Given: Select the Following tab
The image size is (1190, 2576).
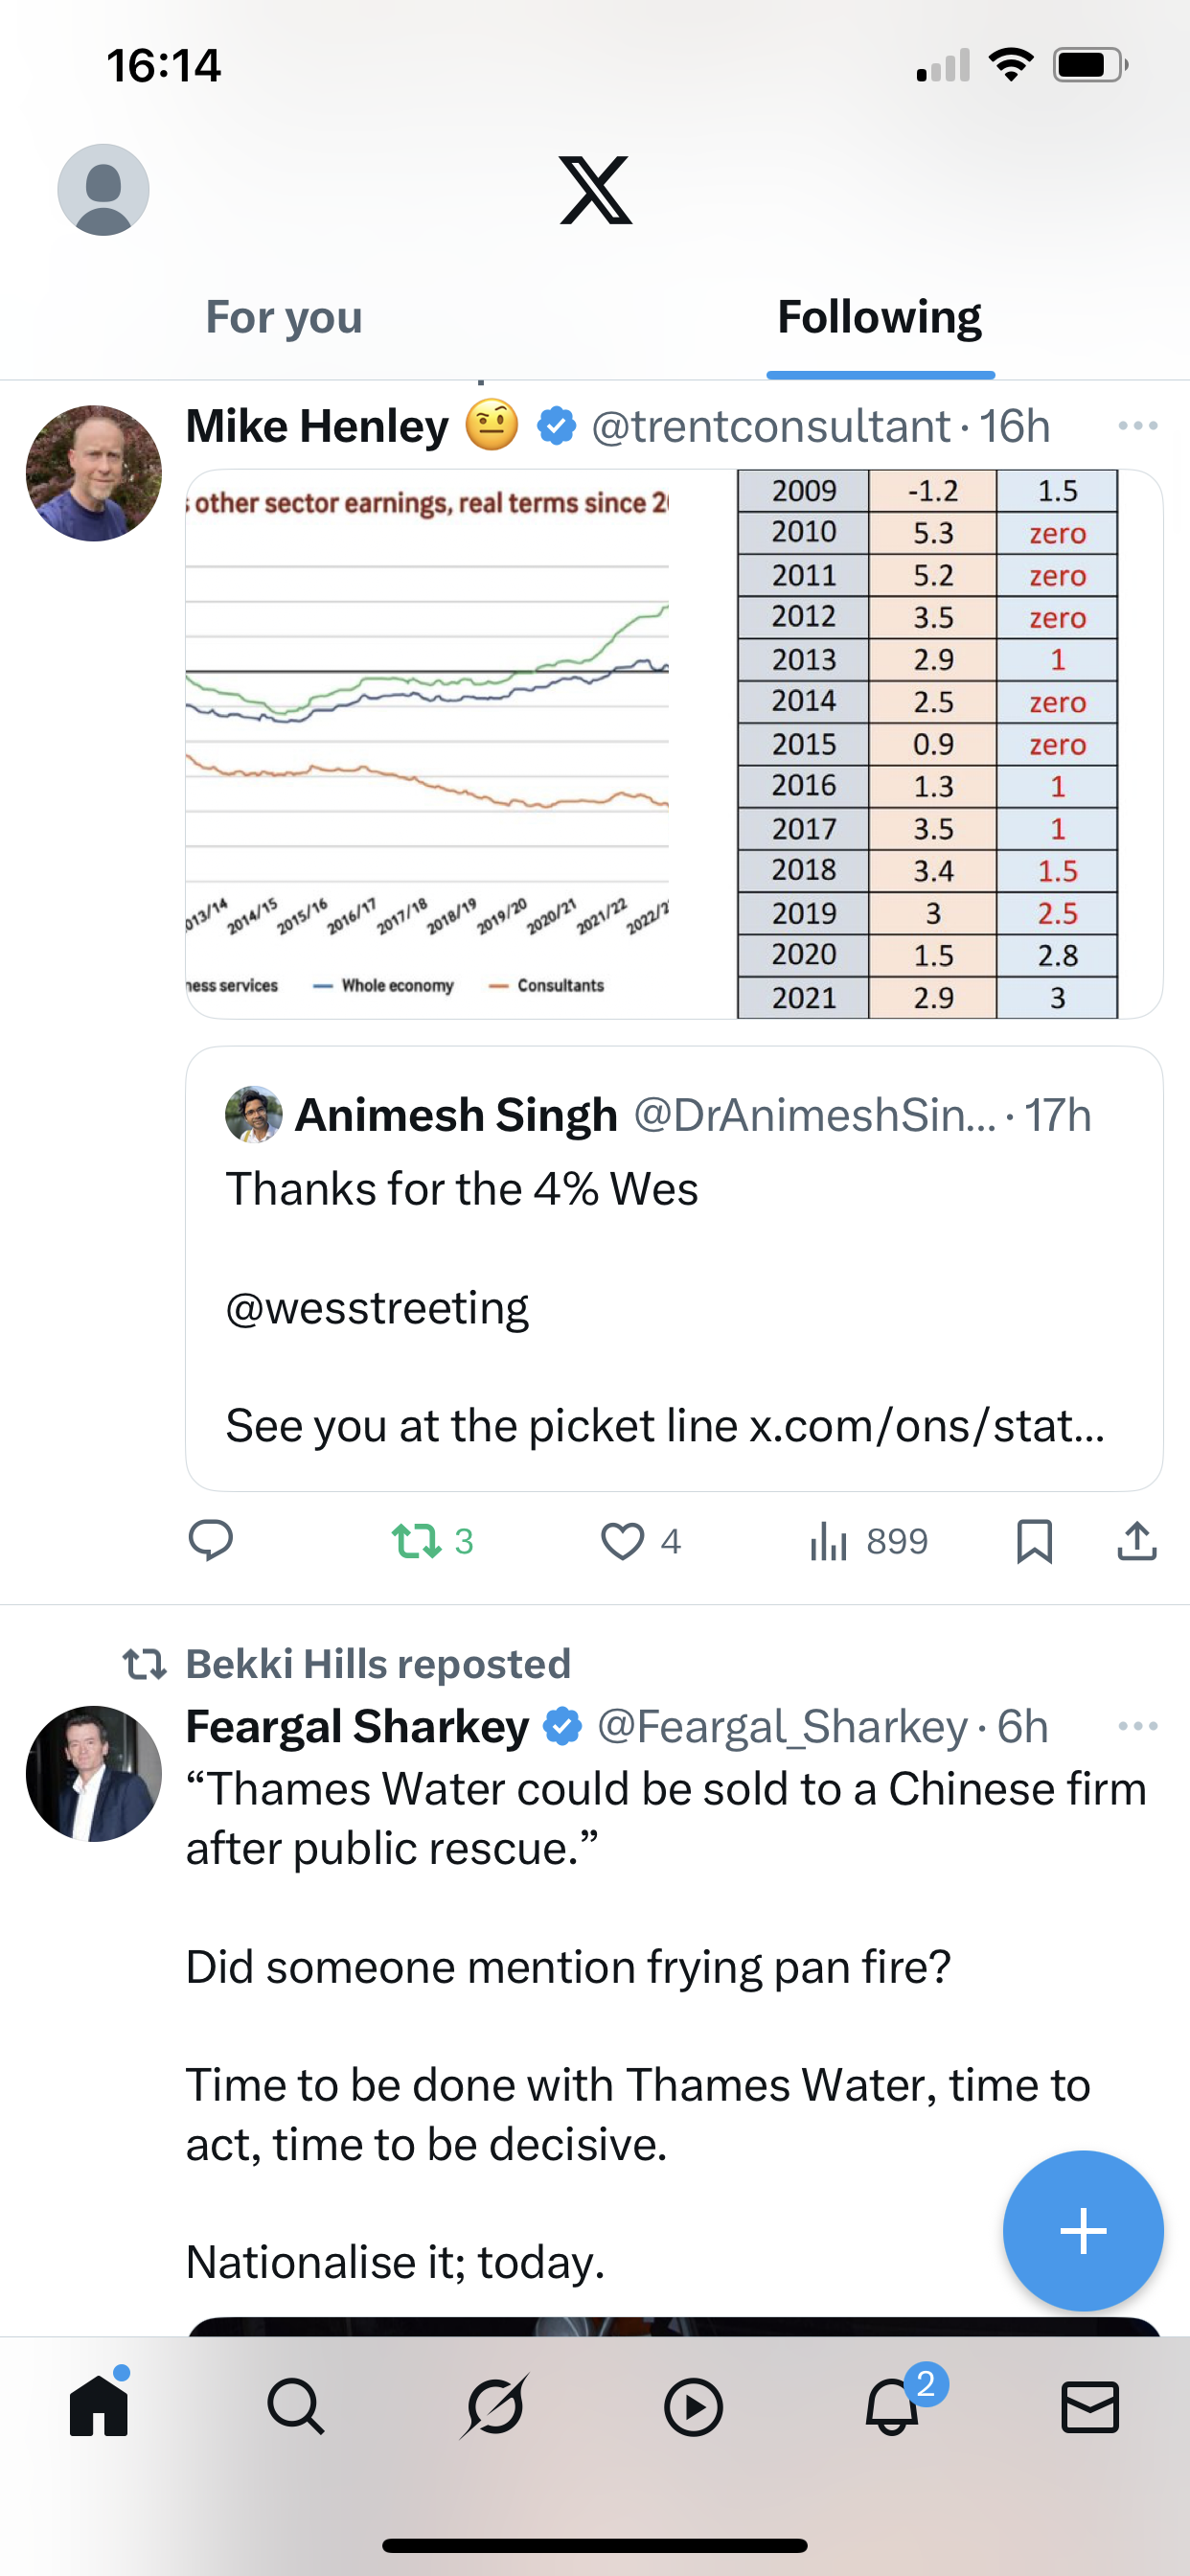Looking at the screenshot, I should [879, 317].
